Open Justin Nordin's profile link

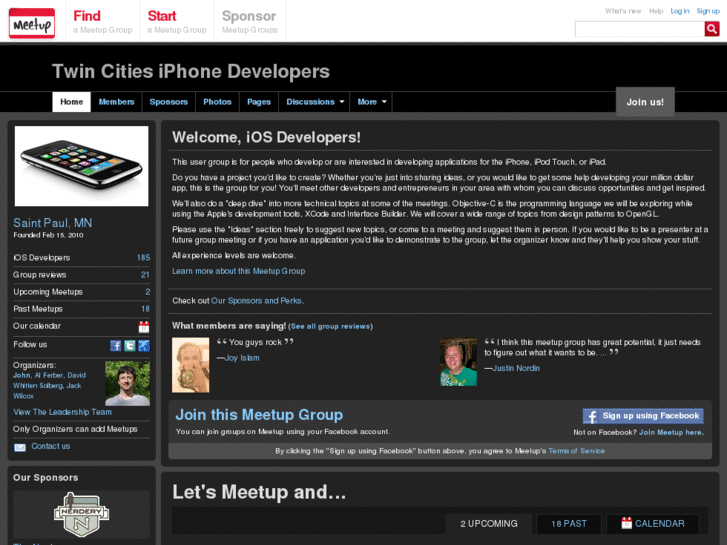click(x=516, y=368)
